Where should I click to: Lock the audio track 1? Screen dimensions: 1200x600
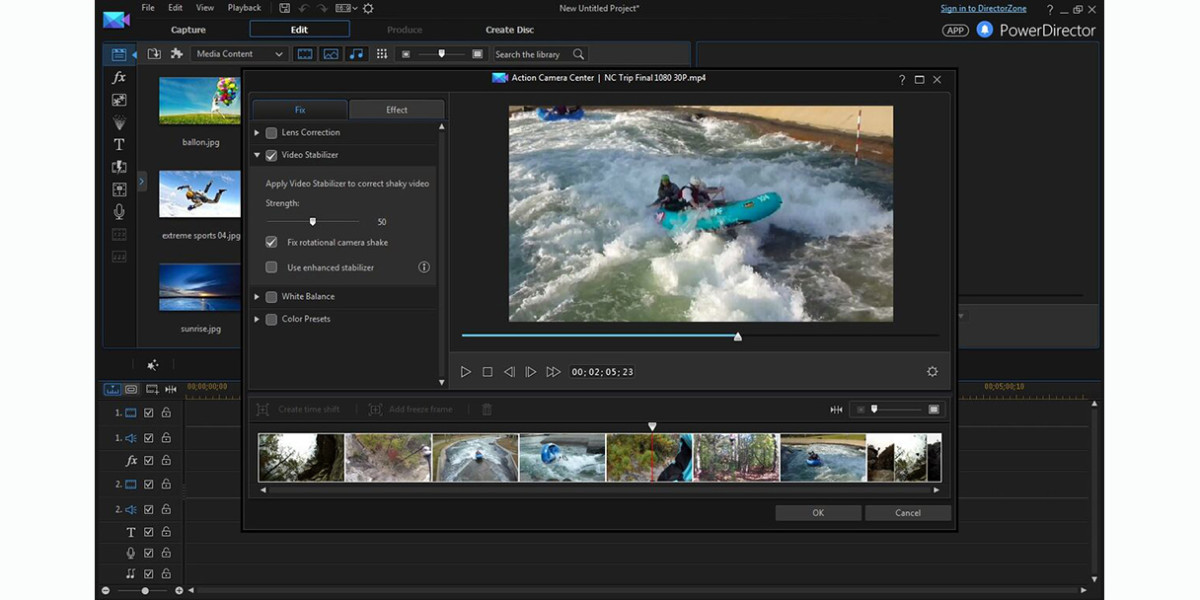[166, 438]
